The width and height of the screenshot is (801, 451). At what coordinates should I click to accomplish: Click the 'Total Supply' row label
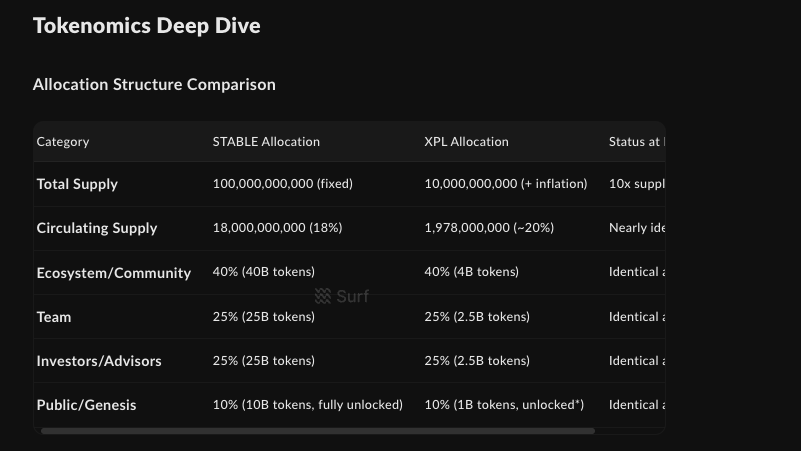tap(77, 184)
